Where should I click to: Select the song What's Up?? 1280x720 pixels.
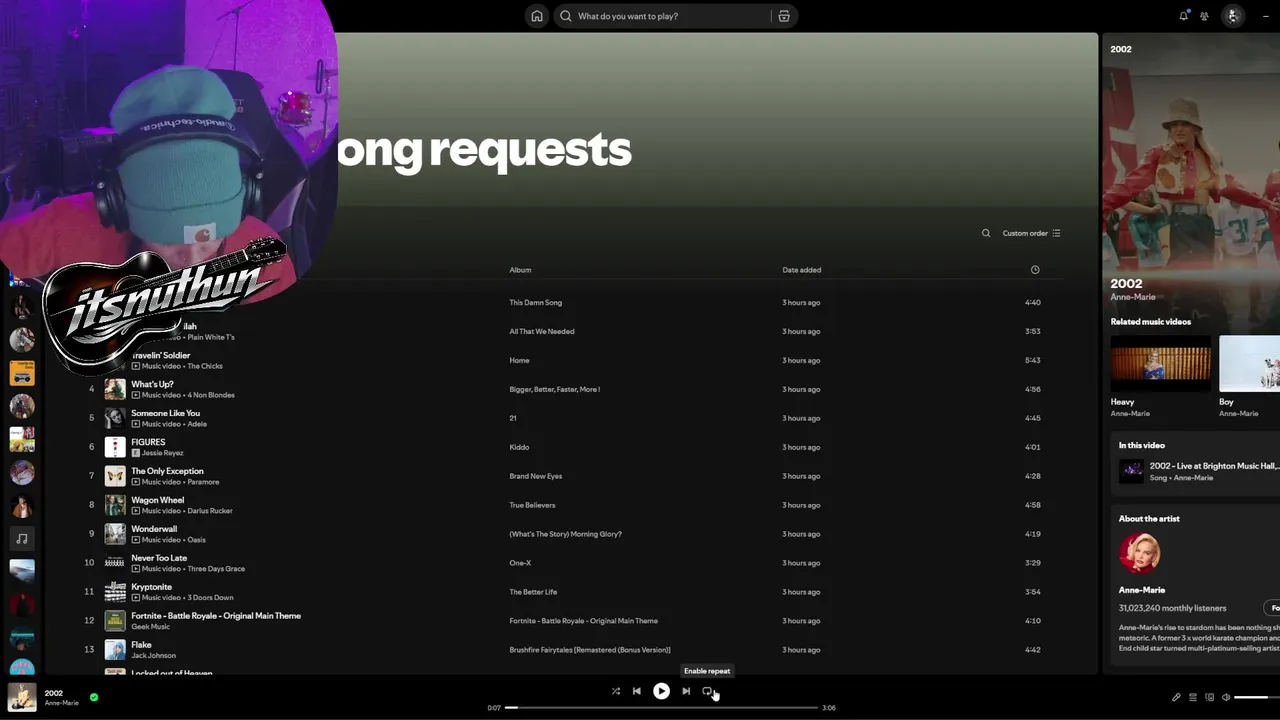click(x=152, y=384)
